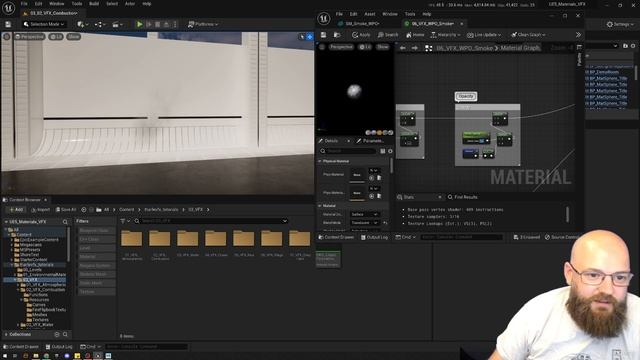The width and height of the screenshot is (640, 360).
Task: Click the save icon in main editor toolbar
Action: point(8,24)
